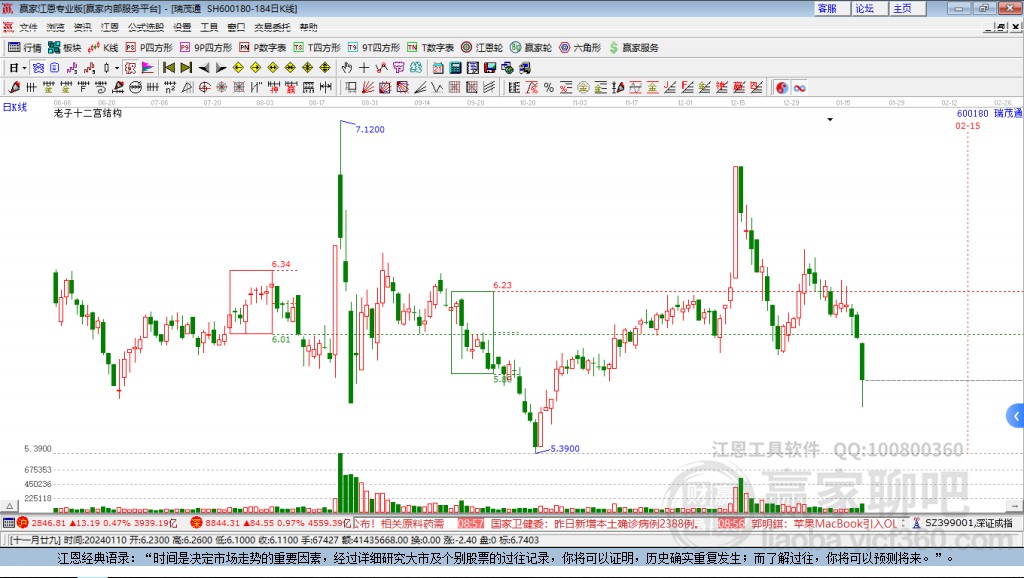Open the T四方形 tool
The width and height of the screenshot is (1024, 578).
click(x=317, y=48)
